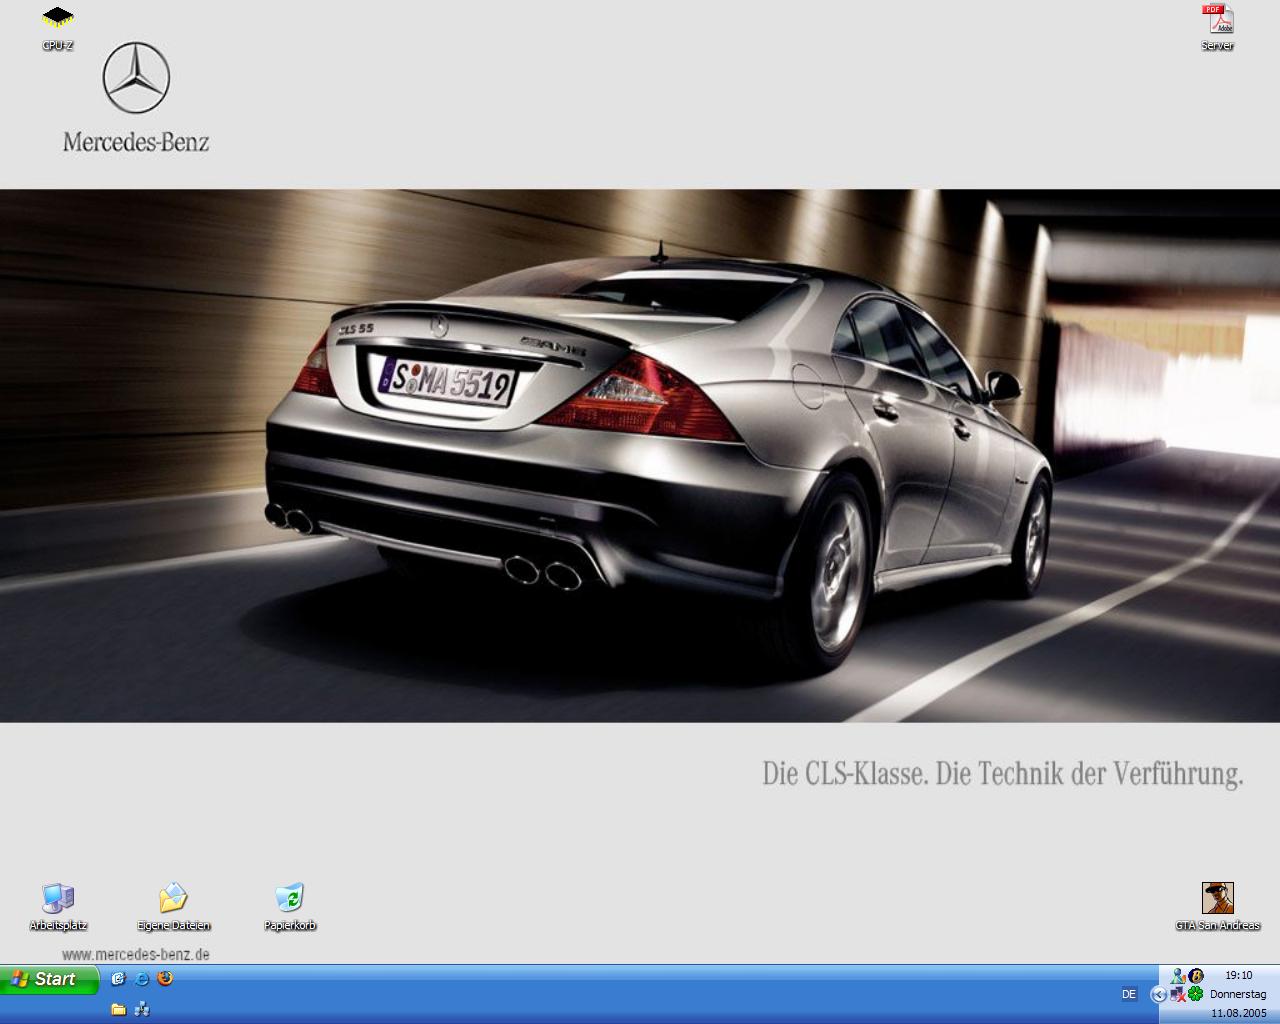The width and height of the screenshot is (1280, 1024).
Task: Open MSN Messenger tray icon
Action: tap(1178, 975)
